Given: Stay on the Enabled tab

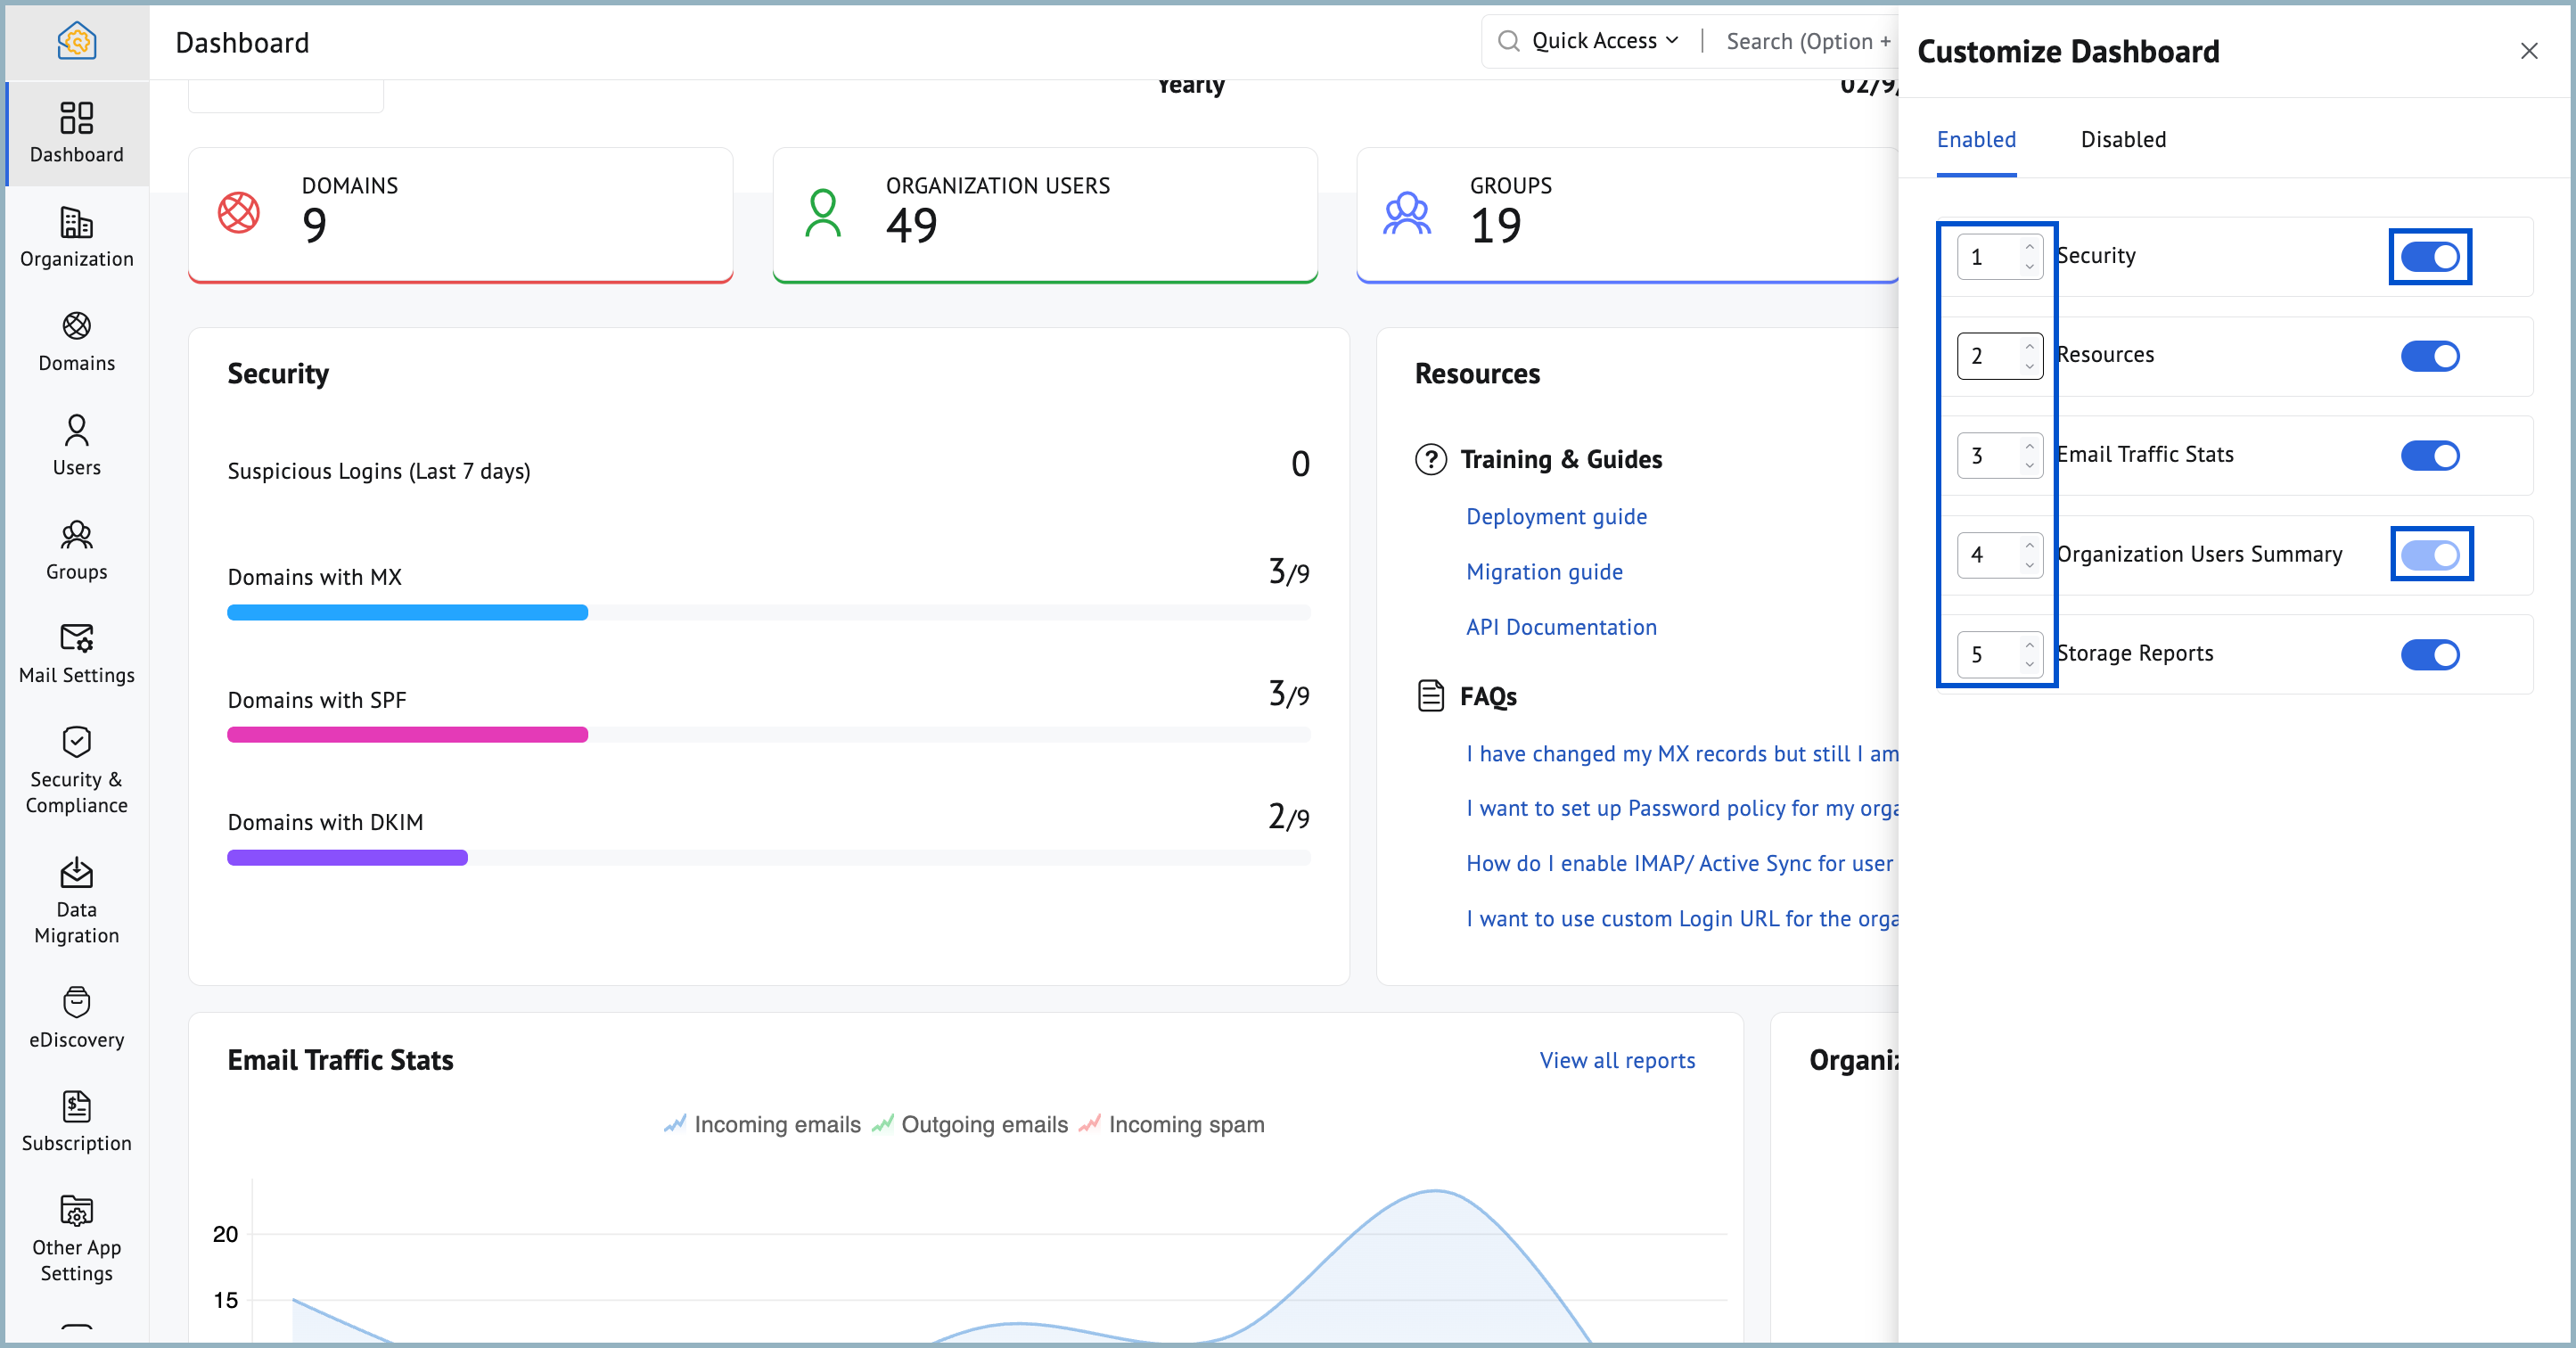Looking at the screenshot, I should click(1976, 140).
